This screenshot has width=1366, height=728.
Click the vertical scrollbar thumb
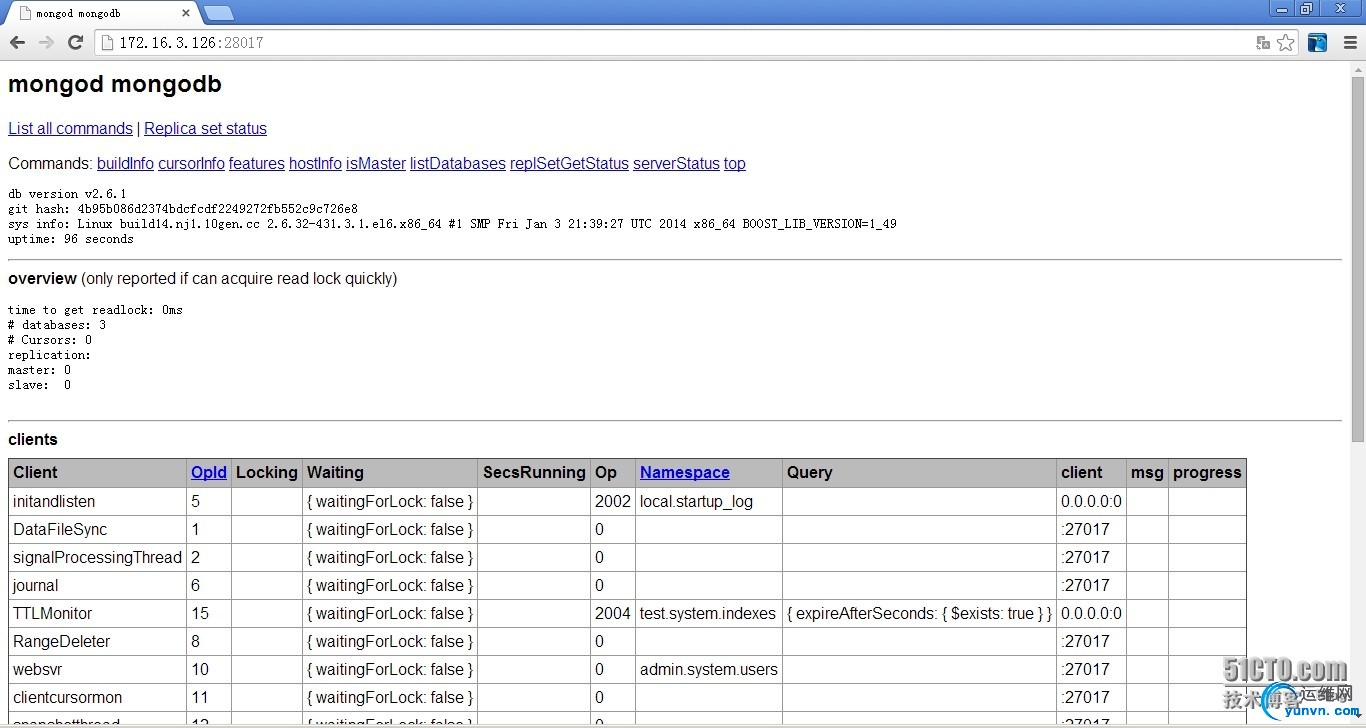(x=1357, y=257)
